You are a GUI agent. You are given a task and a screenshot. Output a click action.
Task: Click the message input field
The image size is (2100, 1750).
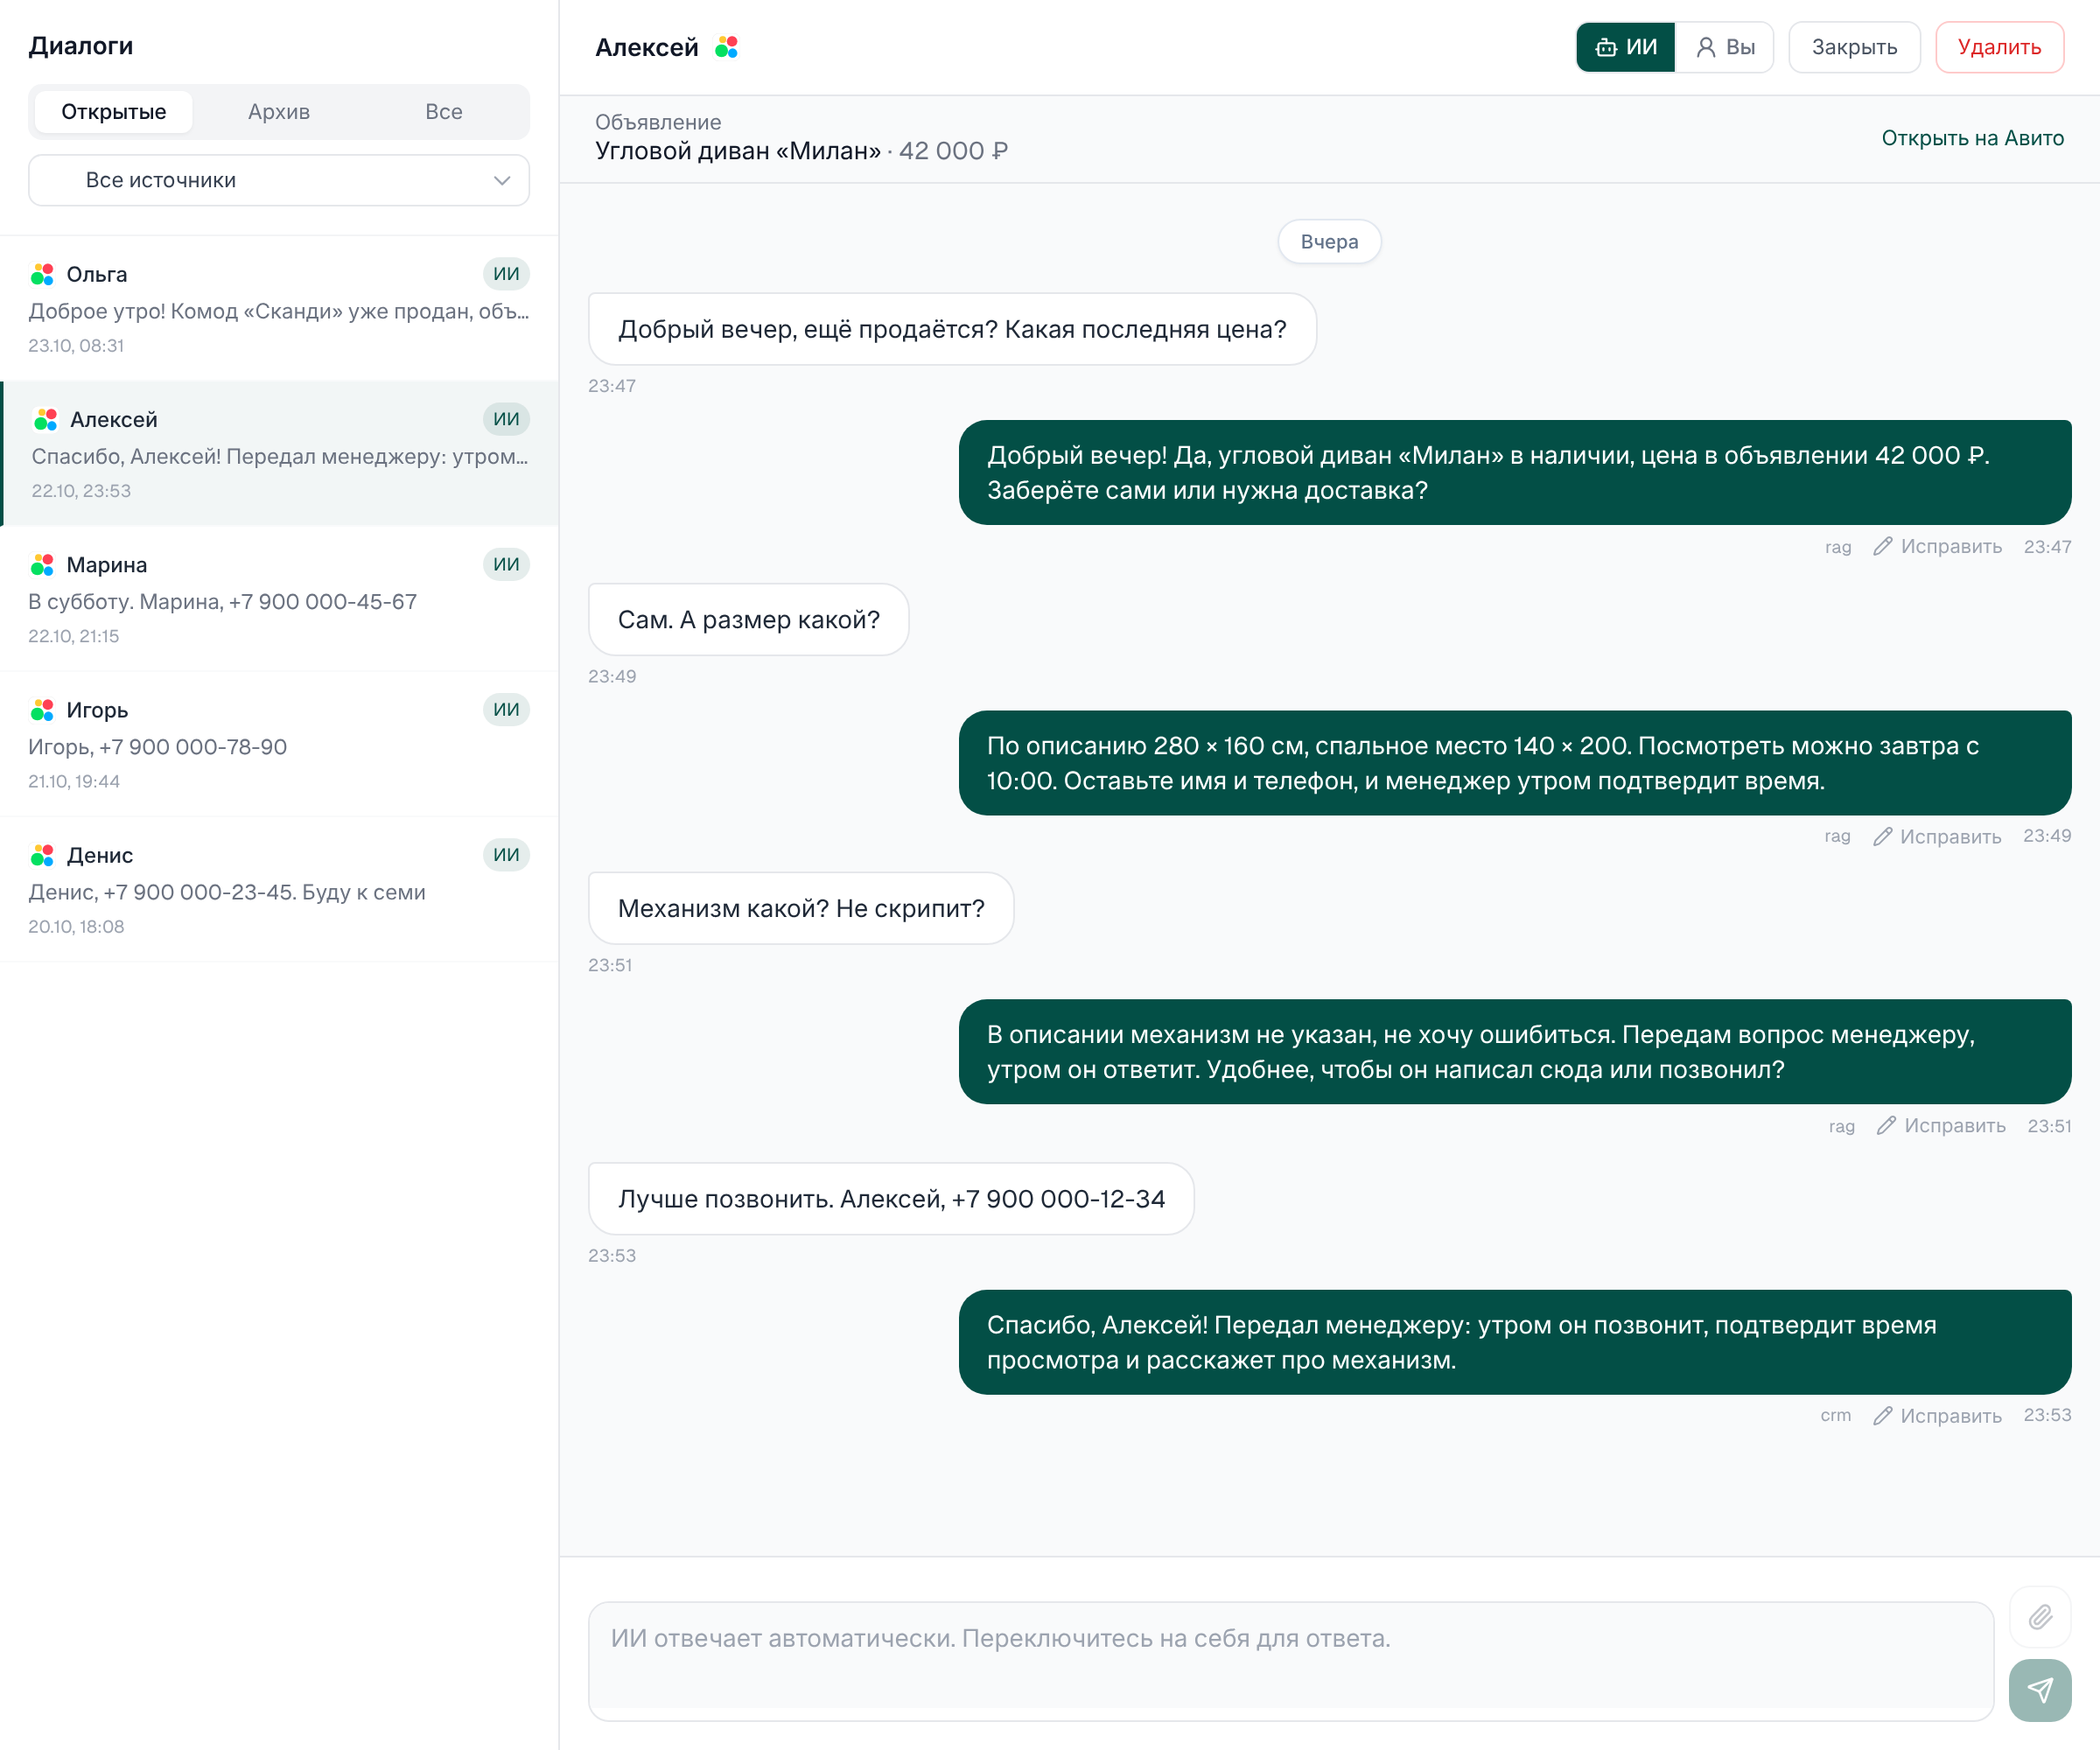click(1291, 1661)
